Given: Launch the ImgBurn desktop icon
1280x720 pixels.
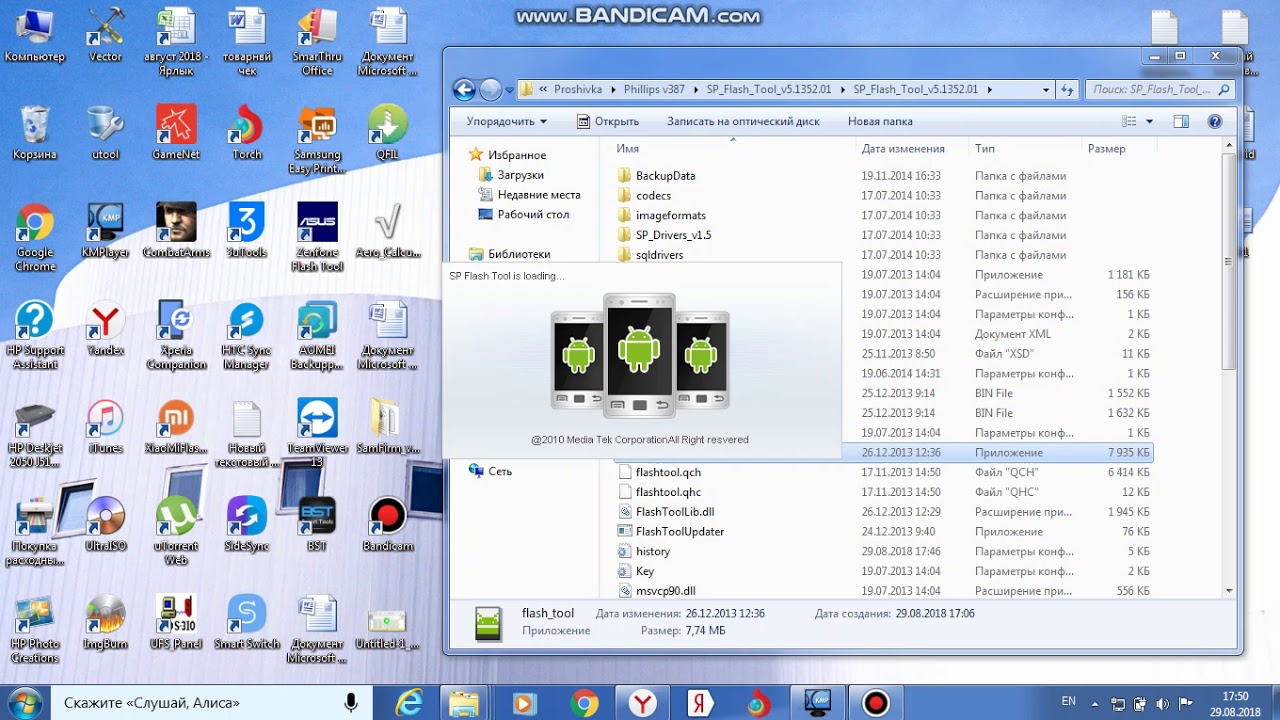Looking at the screenshot, I should (x=105, y=623).
